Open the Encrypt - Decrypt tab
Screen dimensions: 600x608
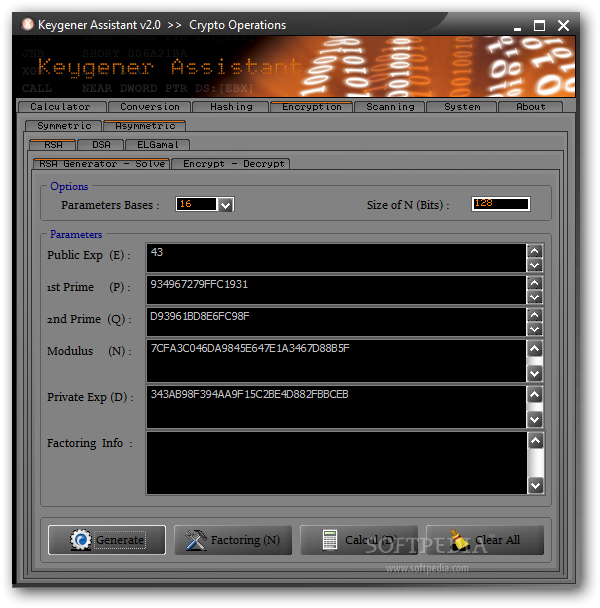(x=233, y=164)
